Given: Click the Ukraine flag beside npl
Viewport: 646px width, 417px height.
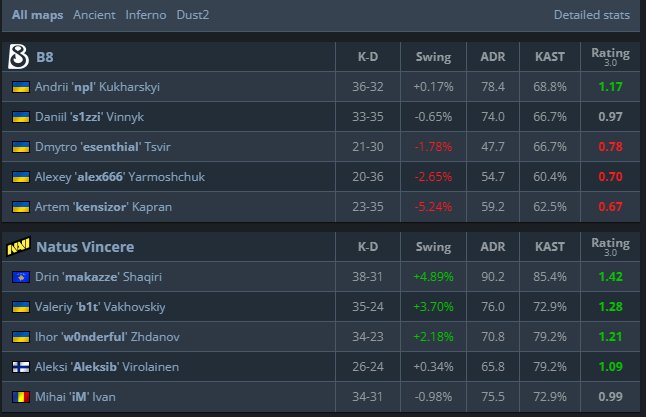Looking at the screenshot, I should click(x=20, y=87).
